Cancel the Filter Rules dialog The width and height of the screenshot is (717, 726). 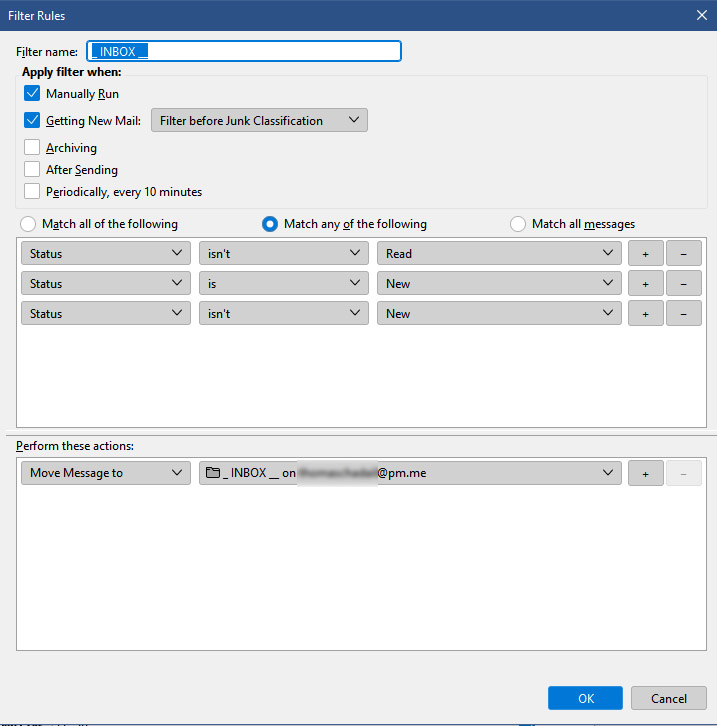(668, 698)
